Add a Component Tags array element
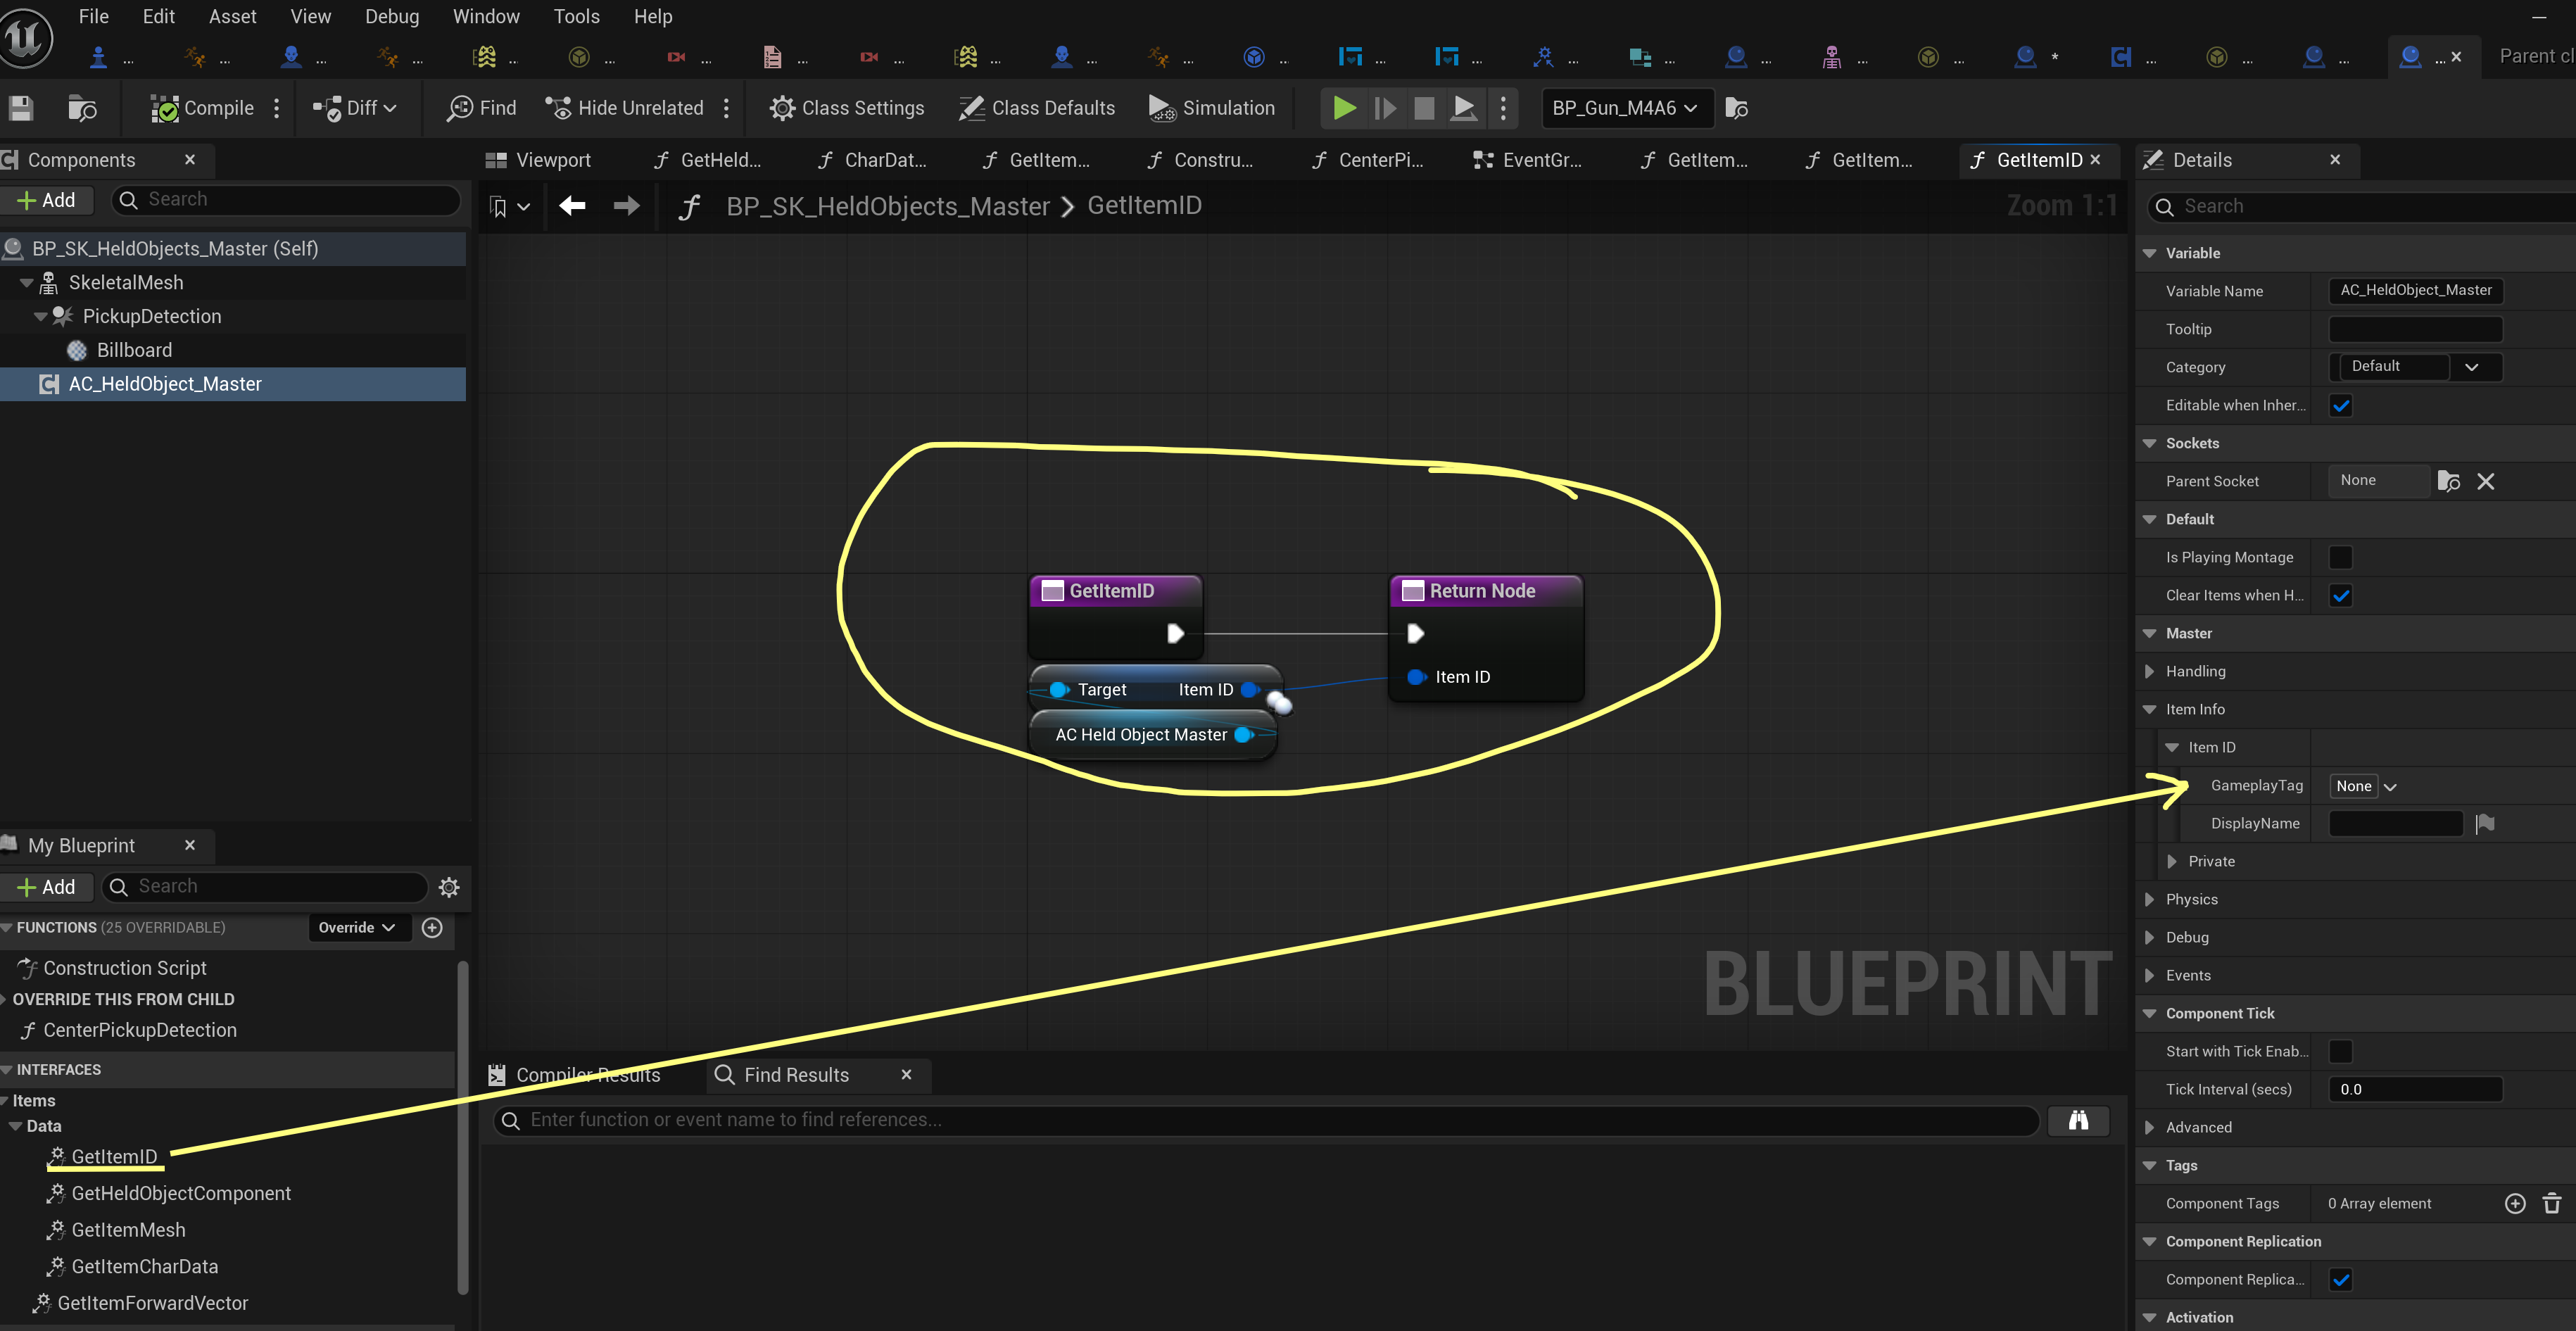 [x=2514, y=1203]
